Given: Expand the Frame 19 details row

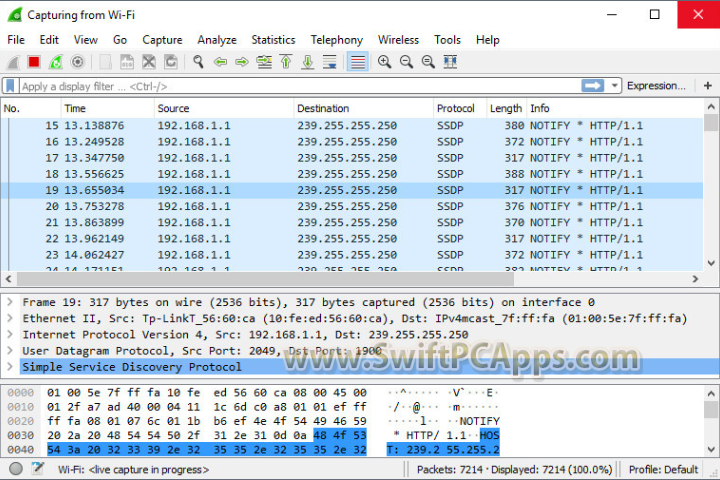Looking at the screenshot, I should 10,302.
